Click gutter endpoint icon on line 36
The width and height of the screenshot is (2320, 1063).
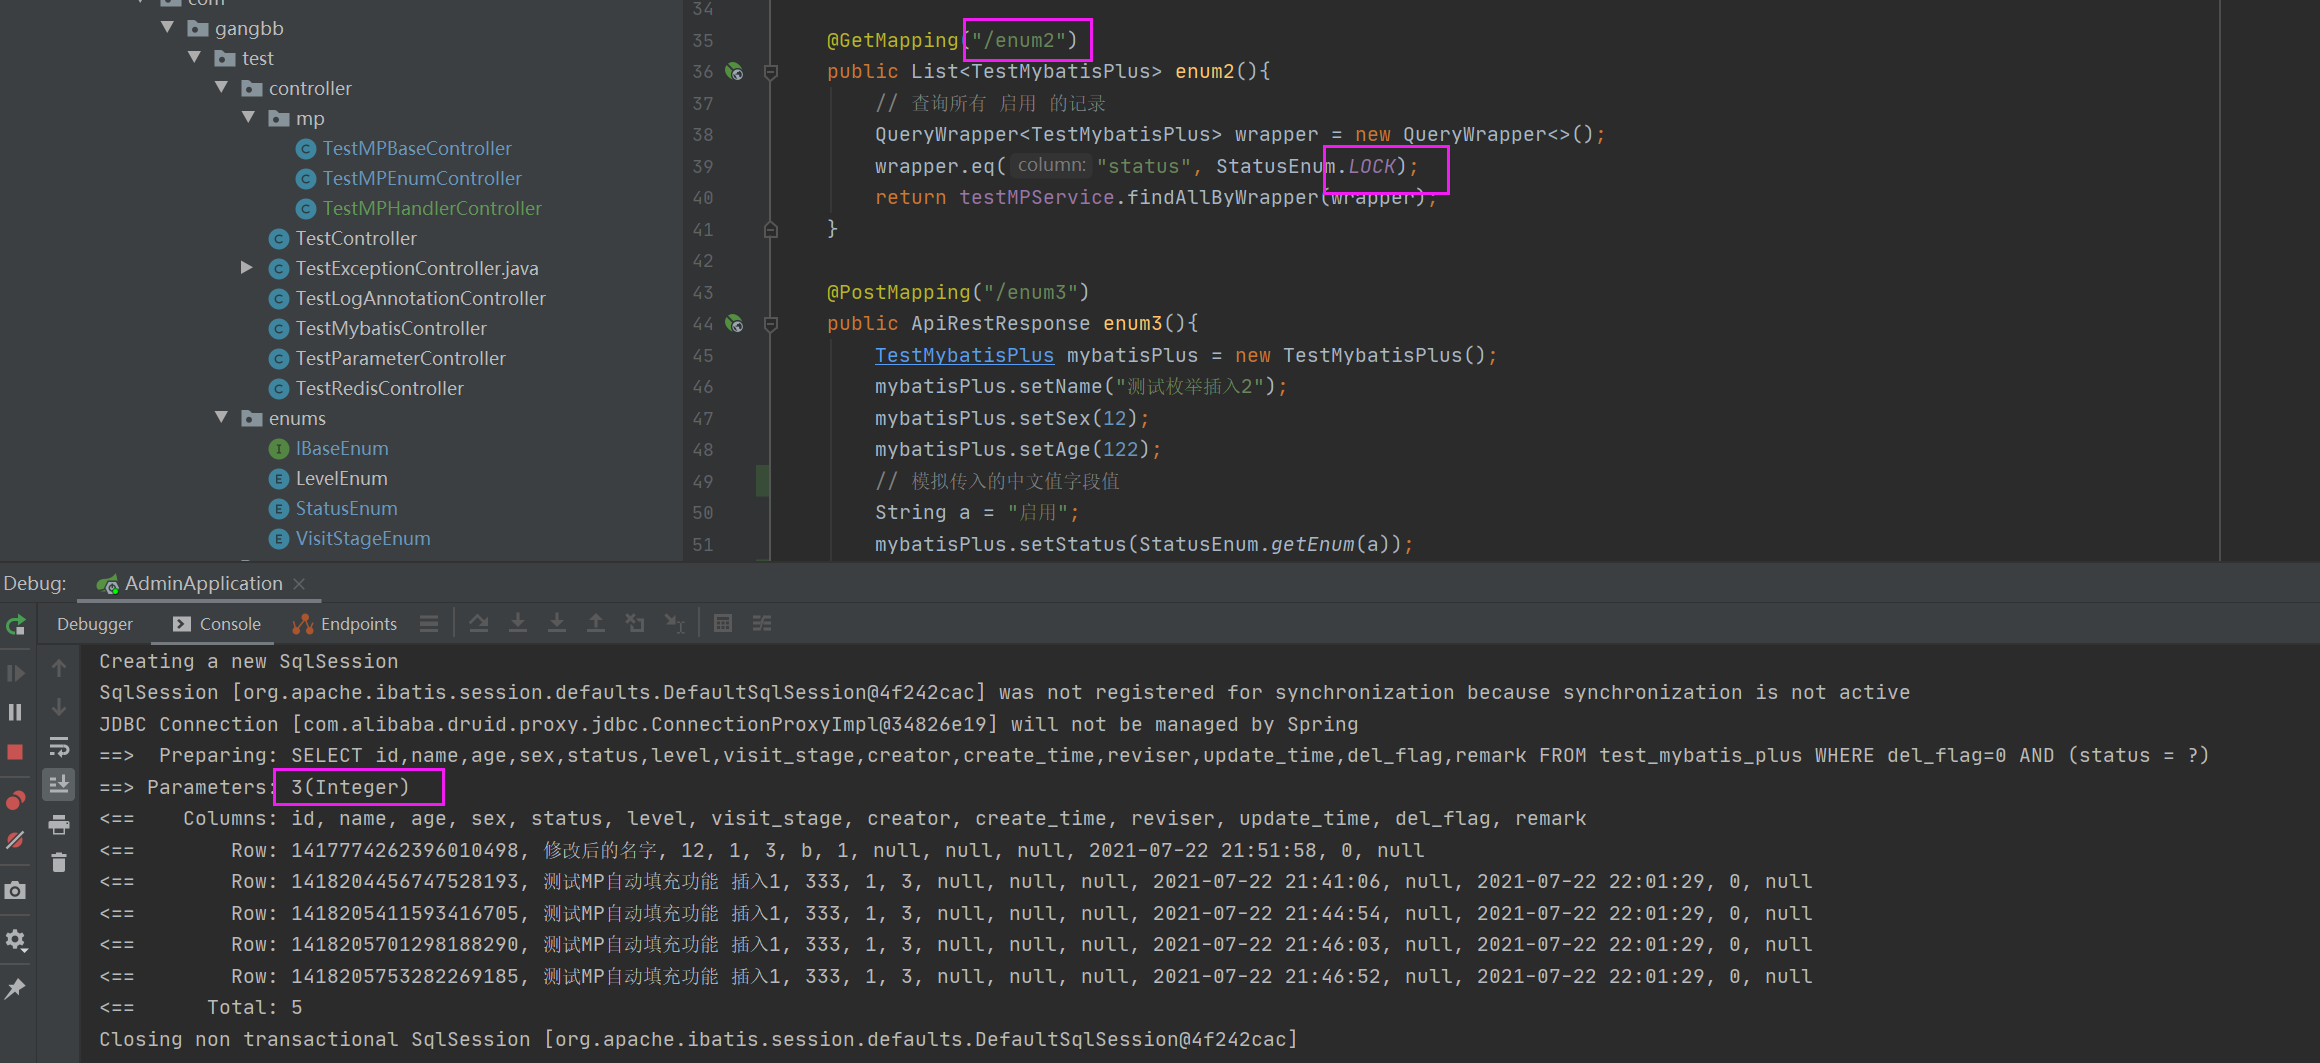click(735, 71)
